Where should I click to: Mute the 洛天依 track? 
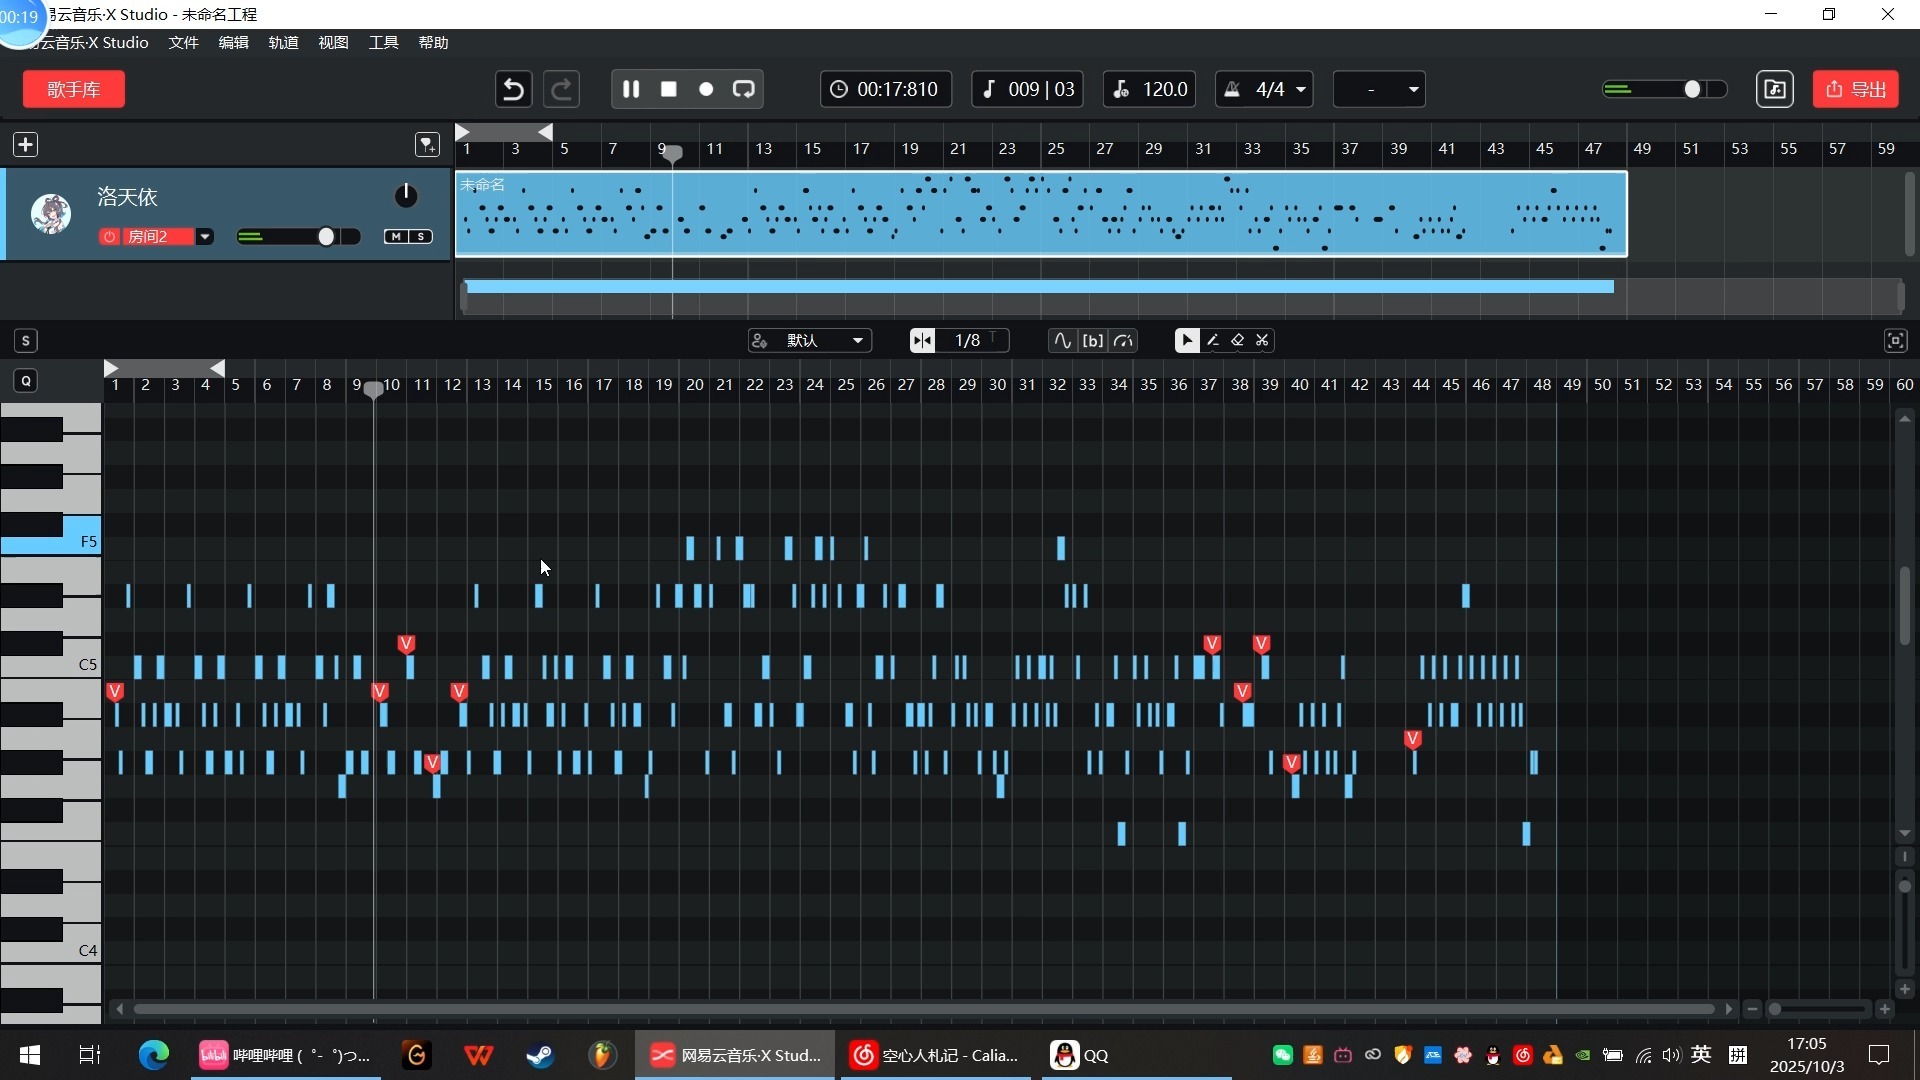397,237
